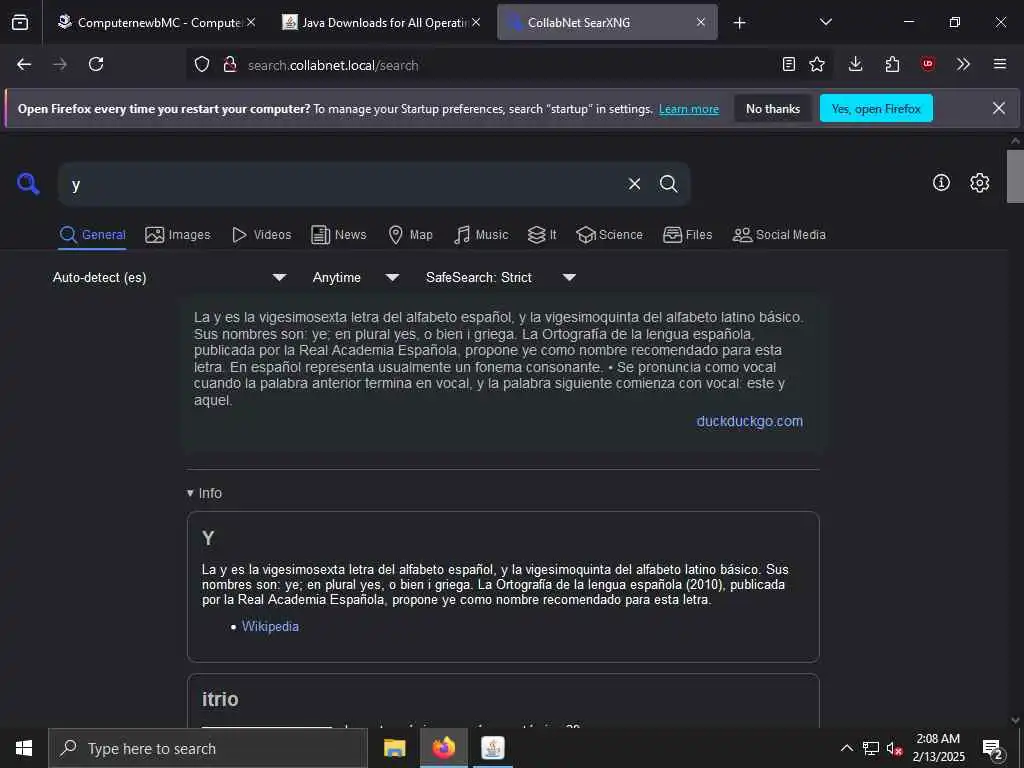The image size is (1024, 768).
Task: Open the Windows Start menu
Action: point(24,748)
